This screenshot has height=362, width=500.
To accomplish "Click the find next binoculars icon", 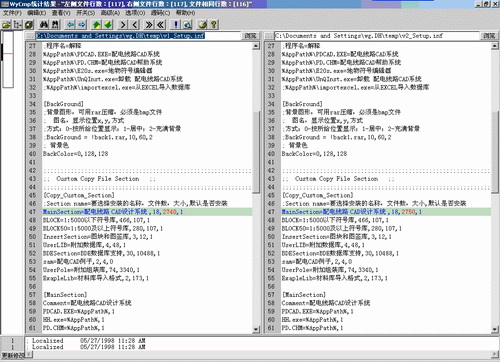I will click(55, 25).
